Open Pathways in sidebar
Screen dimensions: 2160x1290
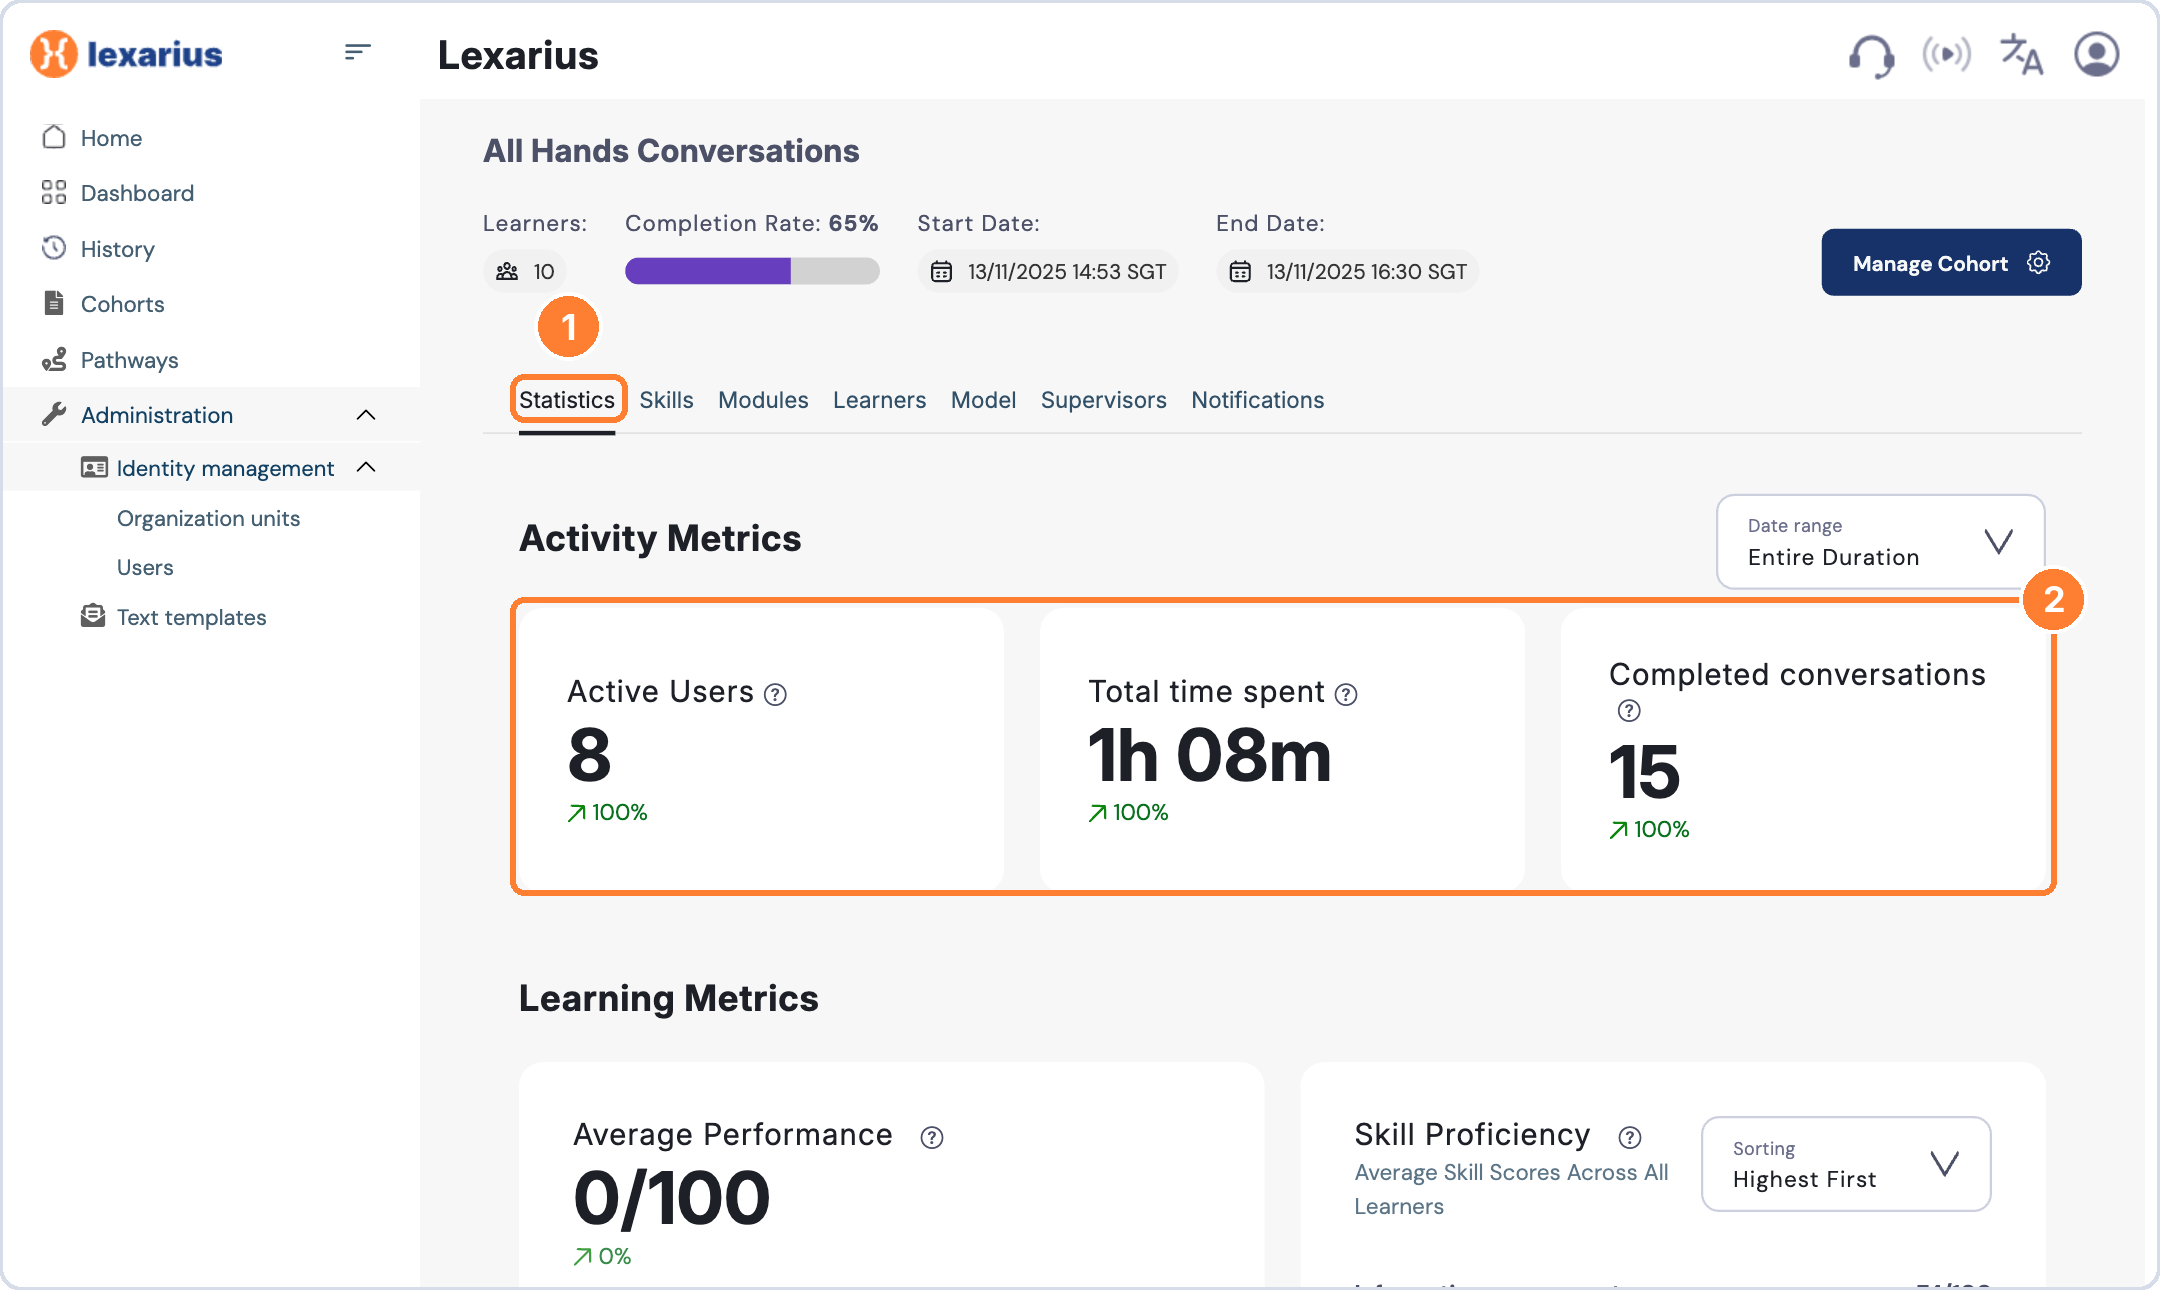pos(129,360)
